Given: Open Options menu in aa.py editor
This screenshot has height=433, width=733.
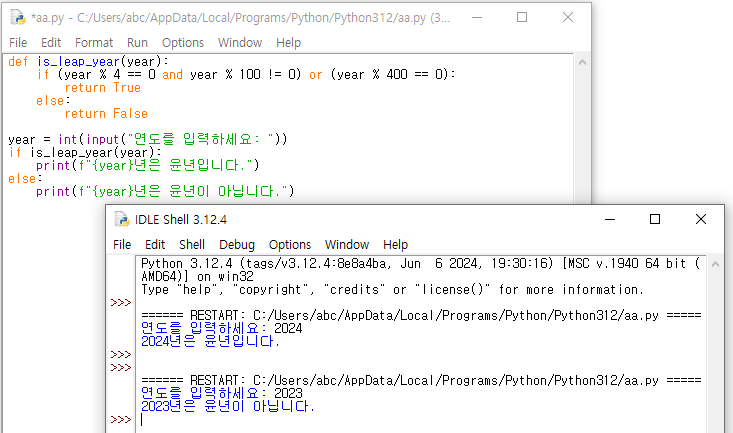Looking at the screenshot, I should (183, 43).
